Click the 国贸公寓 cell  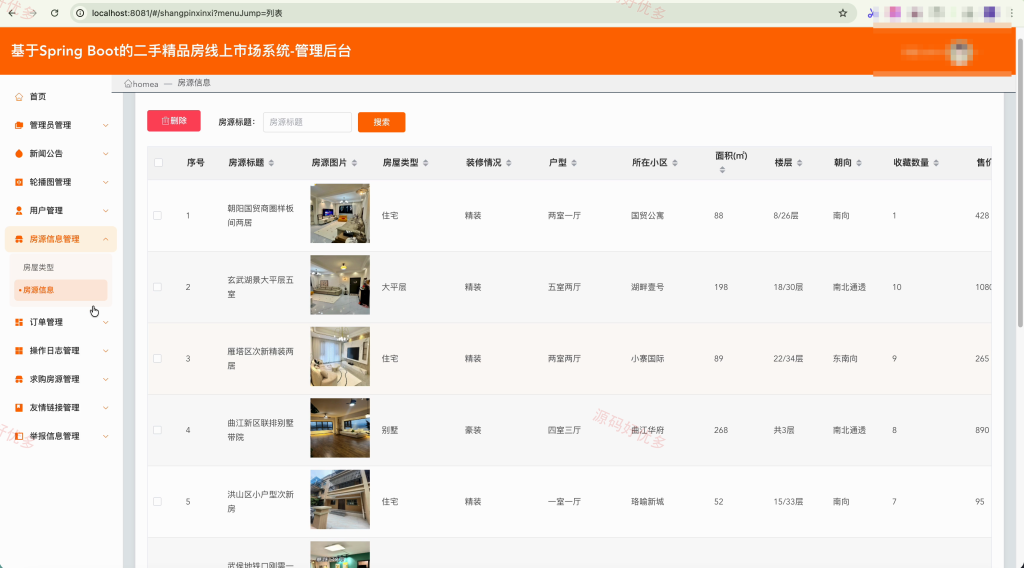click(647, 215)
